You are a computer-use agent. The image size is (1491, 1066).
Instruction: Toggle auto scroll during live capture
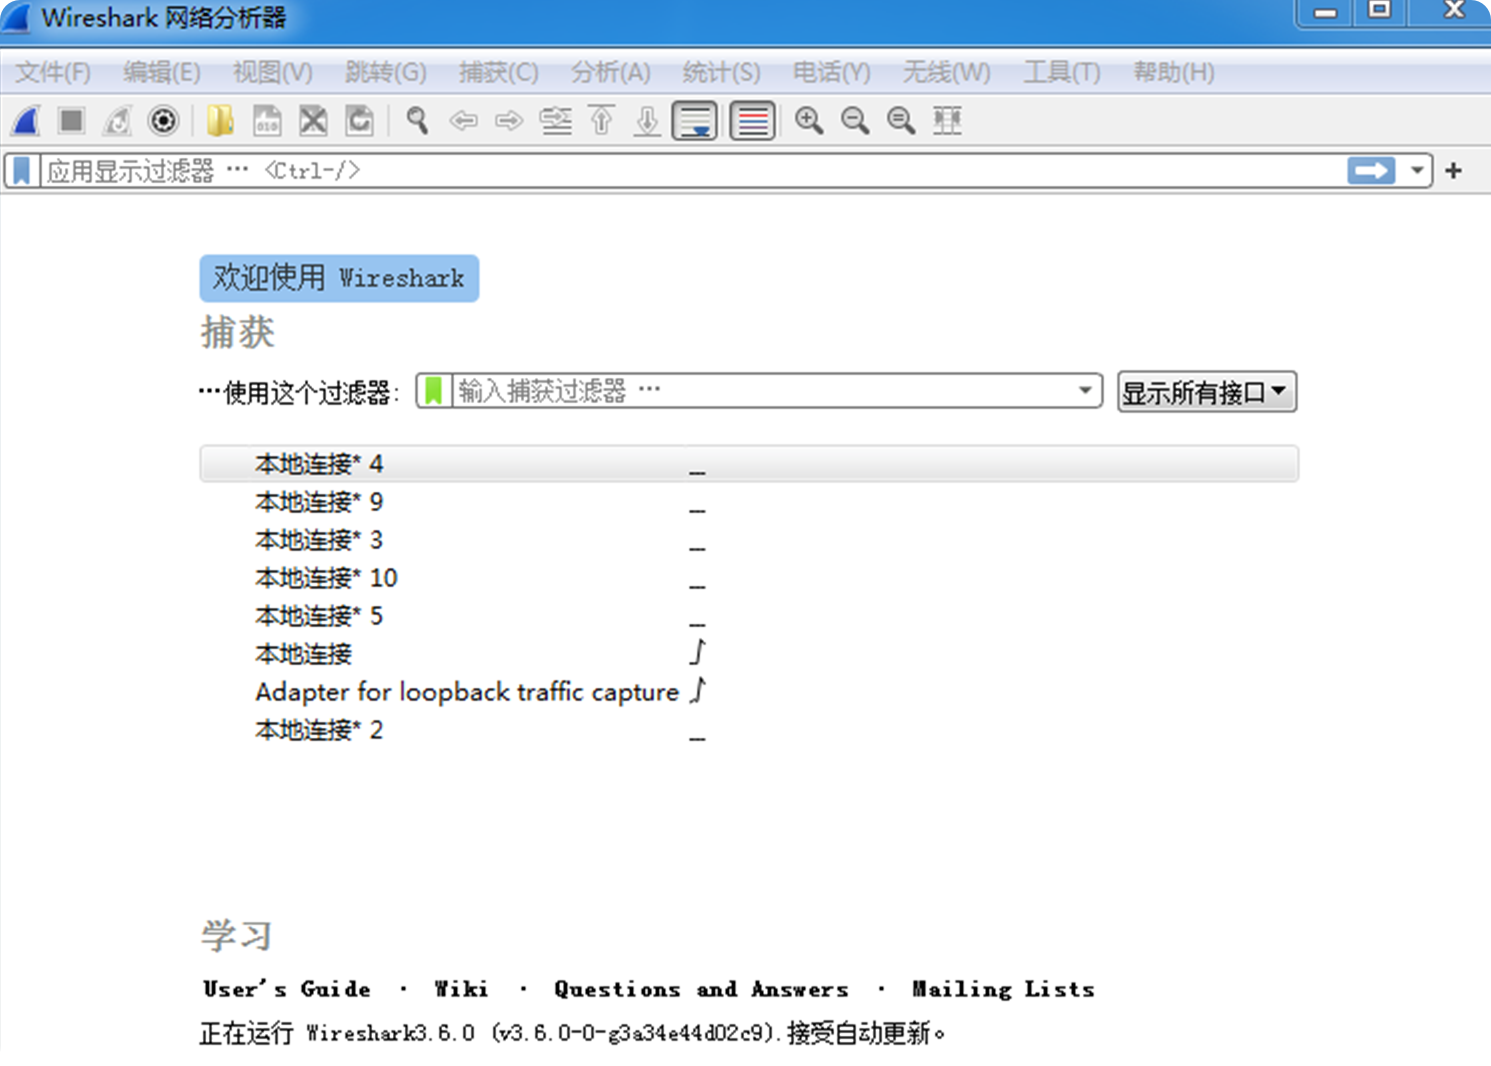695,121
